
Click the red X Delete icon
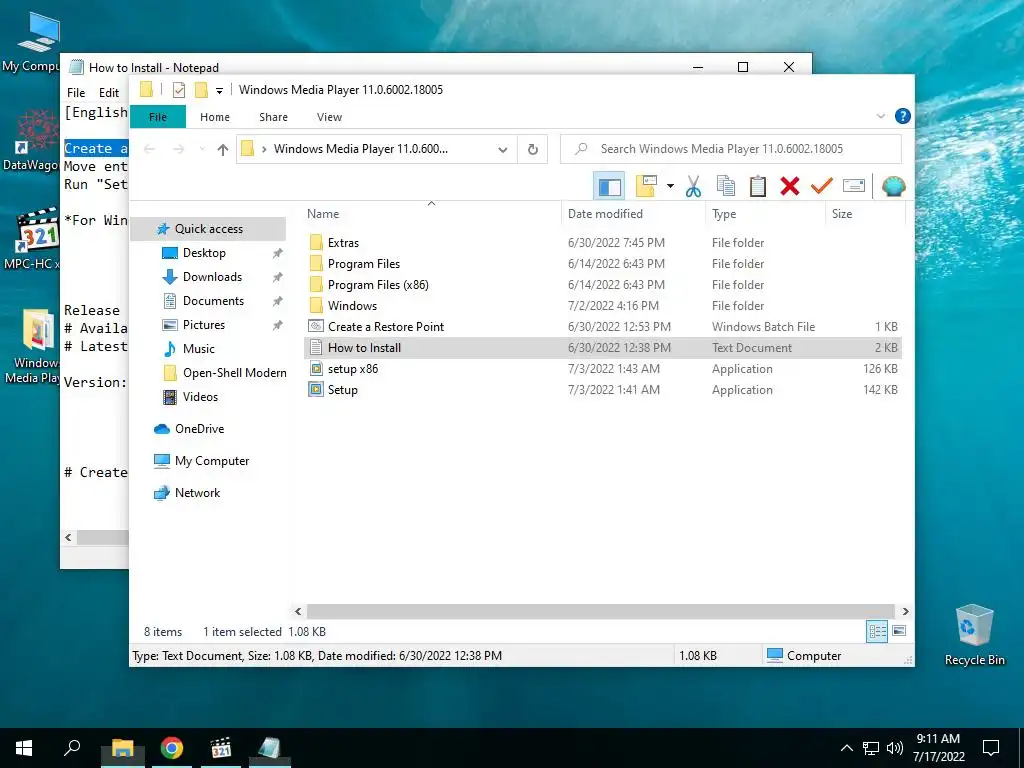pyautogui.click(x=790, y=186)
